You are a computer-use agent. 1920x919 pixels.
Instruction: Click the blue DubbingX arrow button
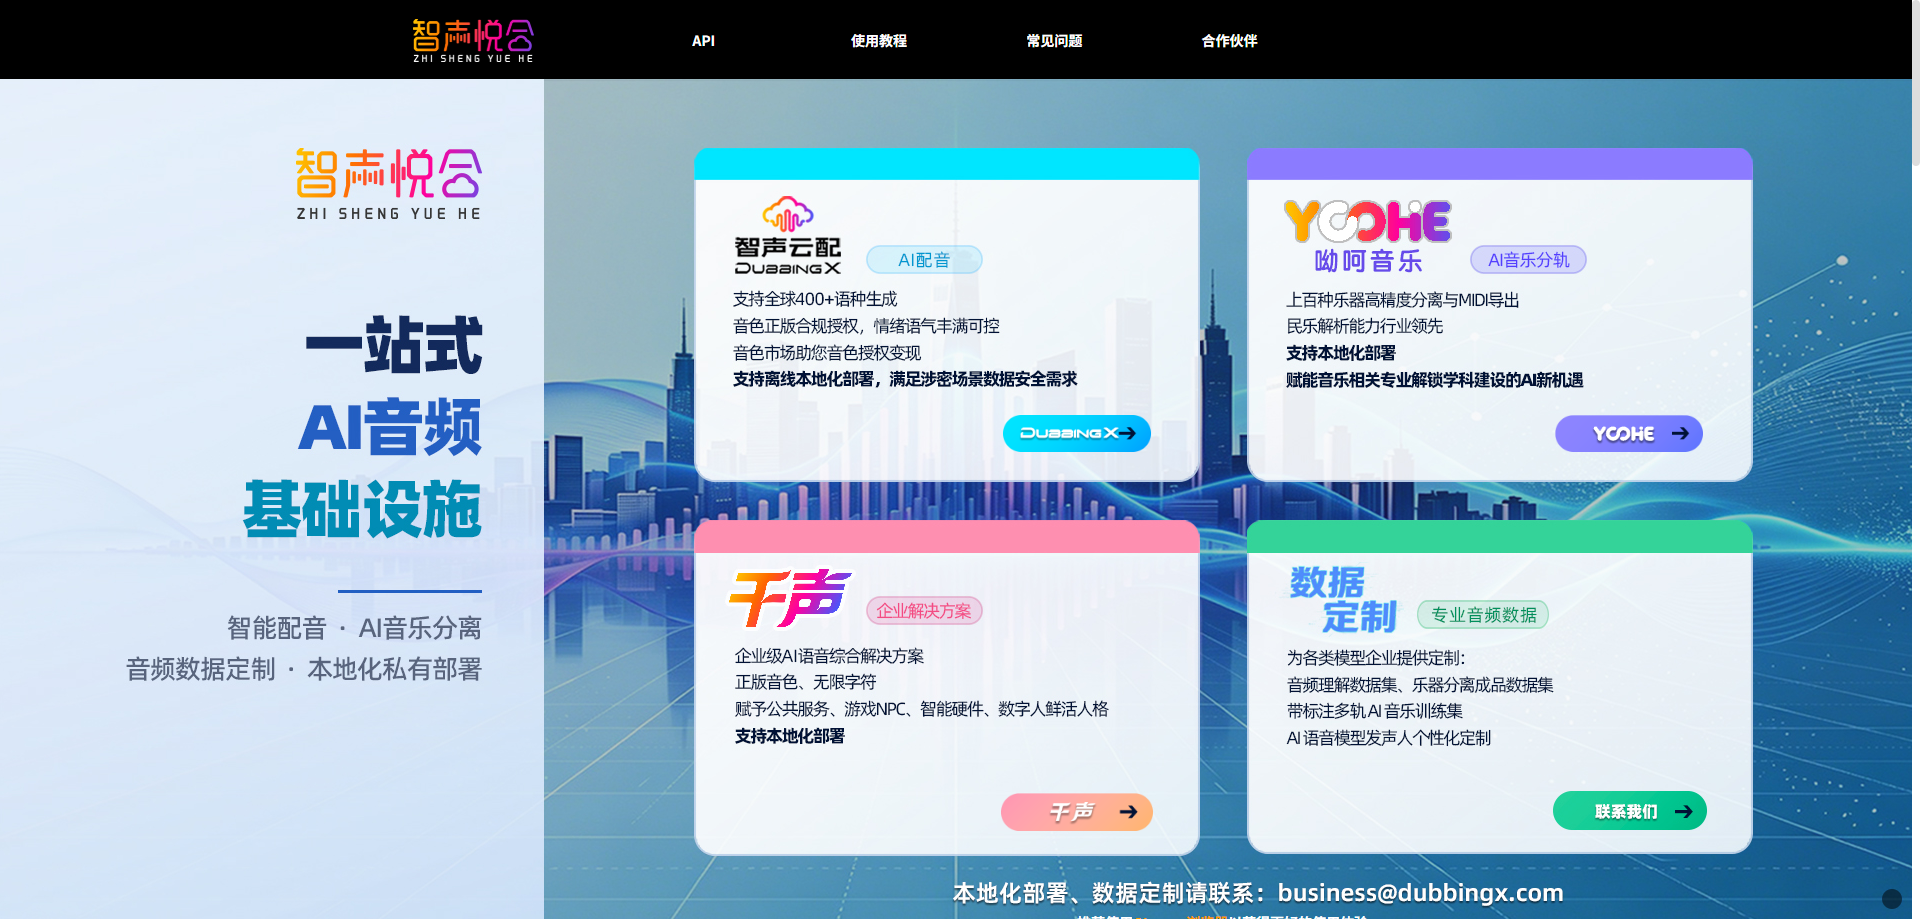point(1077,433)
